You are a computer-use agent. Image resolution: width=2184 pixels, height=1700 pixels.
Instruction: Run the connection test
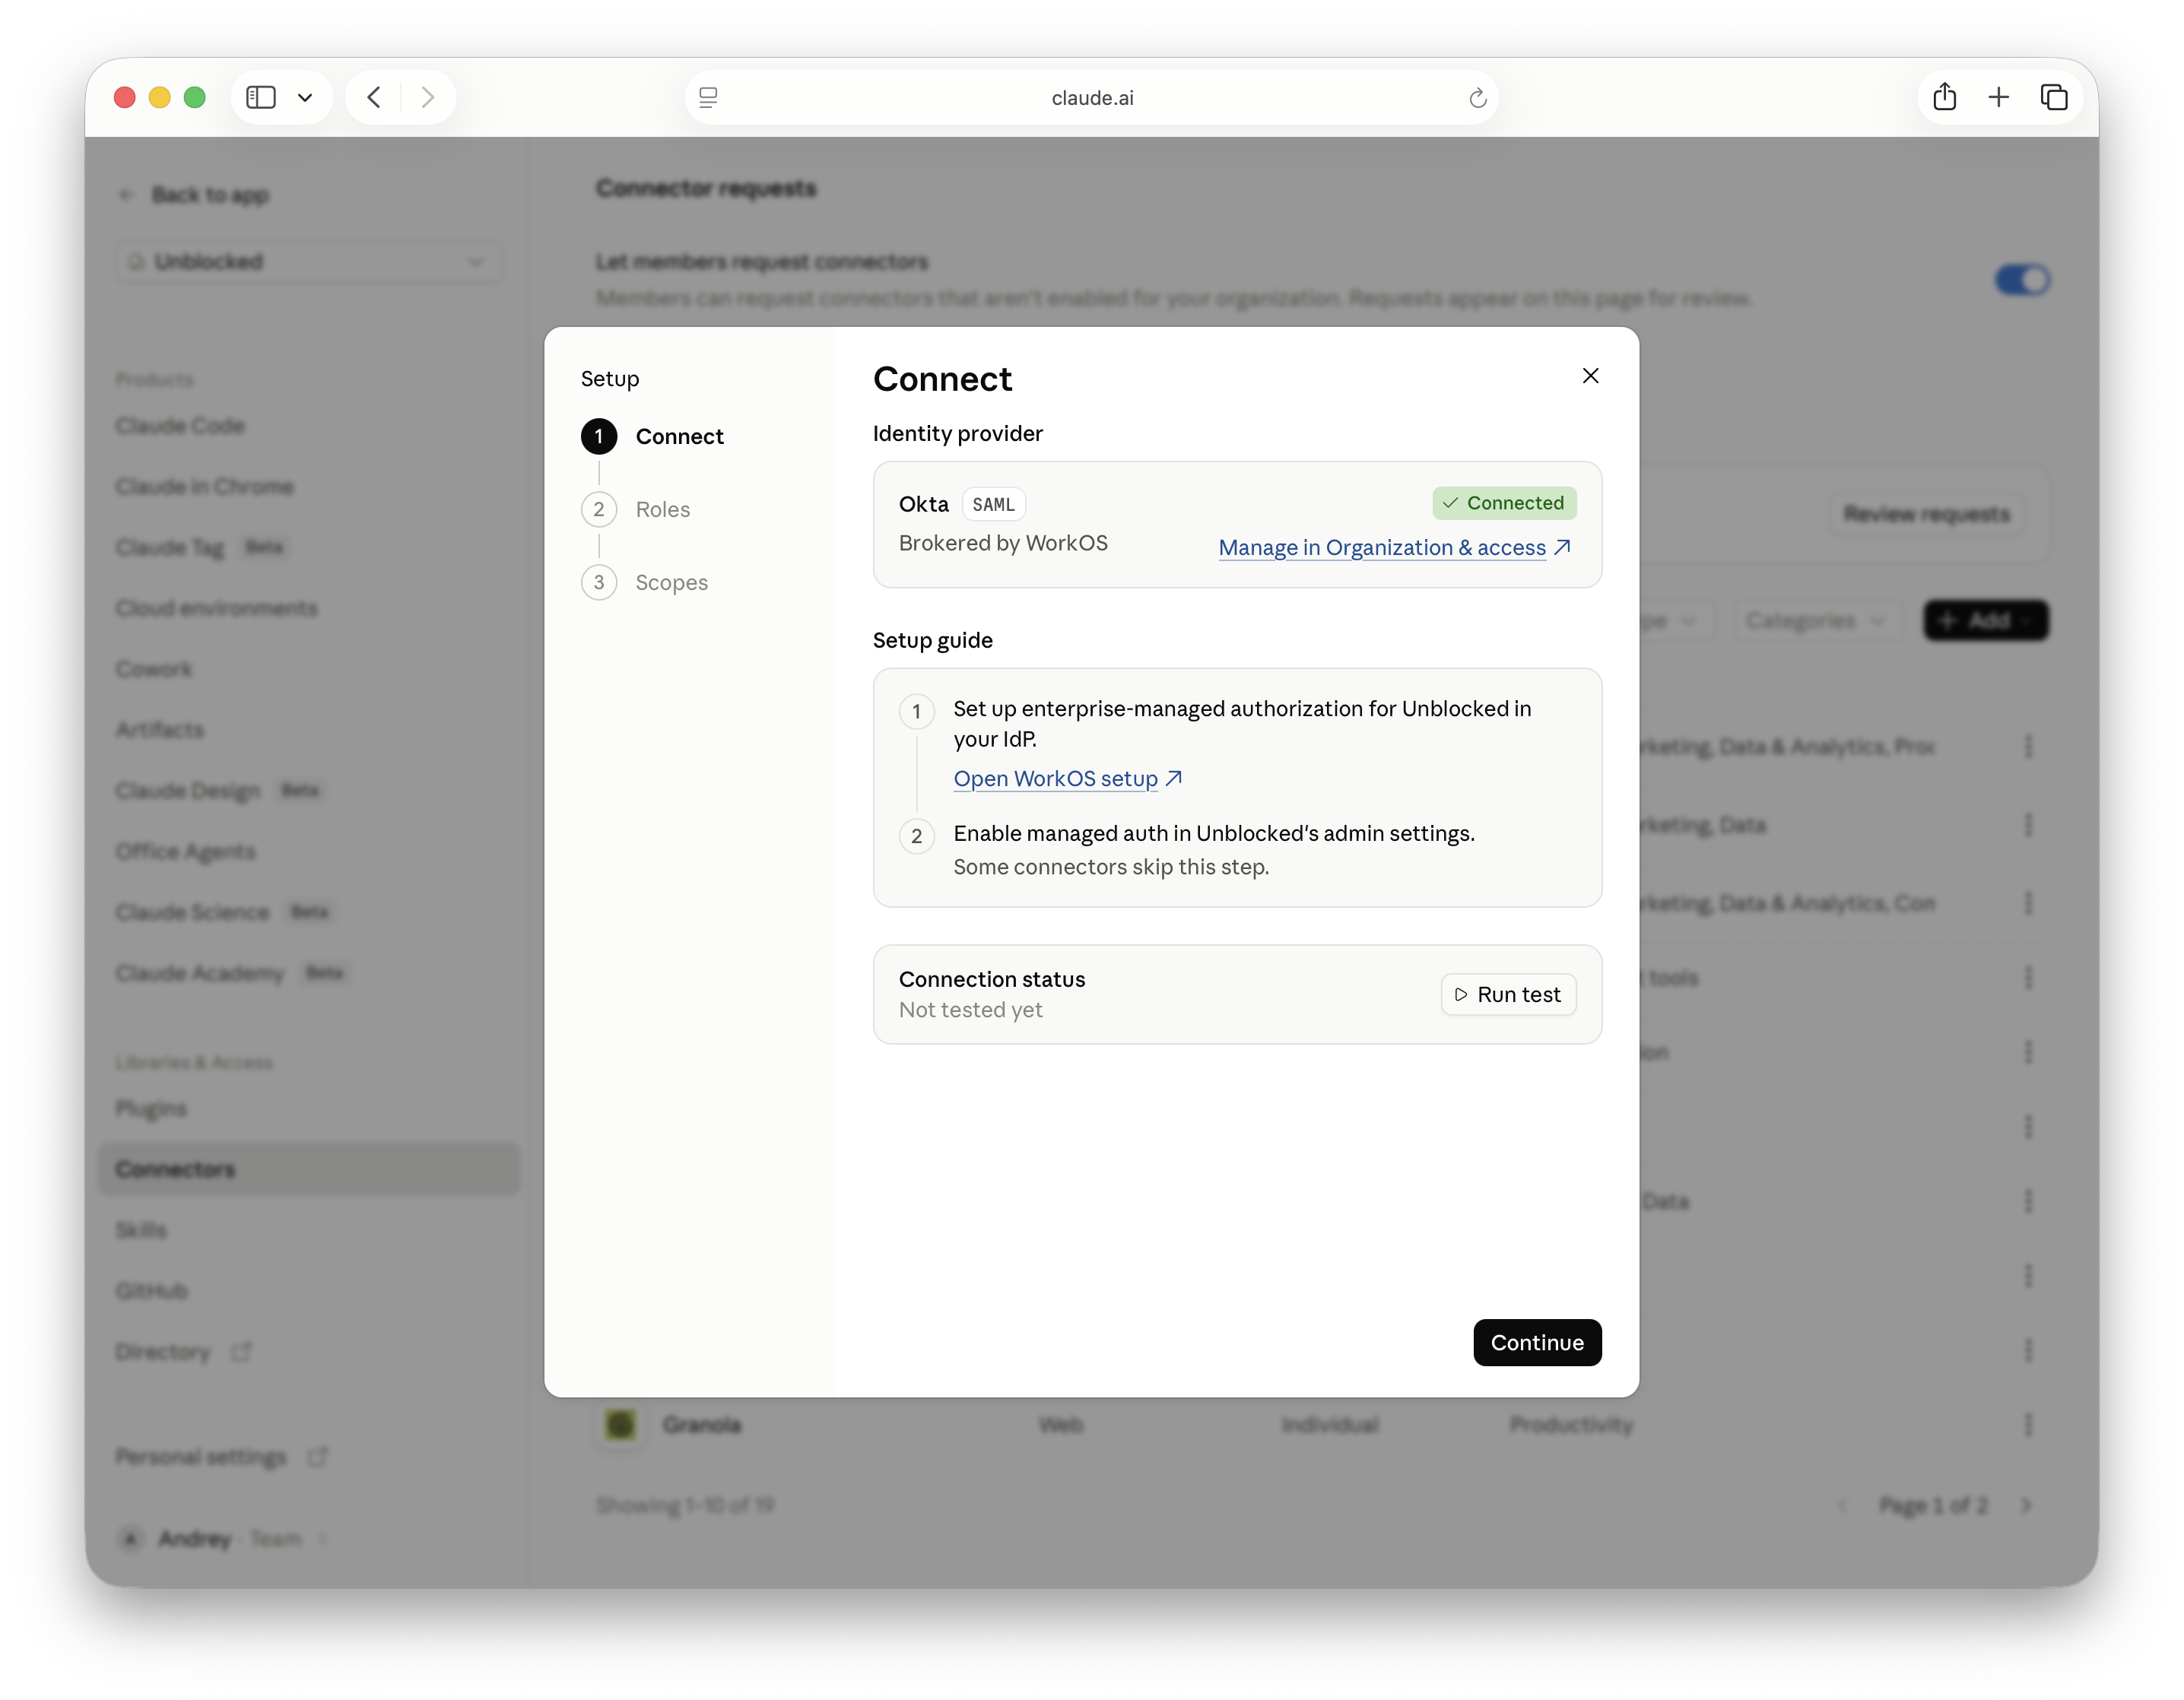click(1508, 994)
